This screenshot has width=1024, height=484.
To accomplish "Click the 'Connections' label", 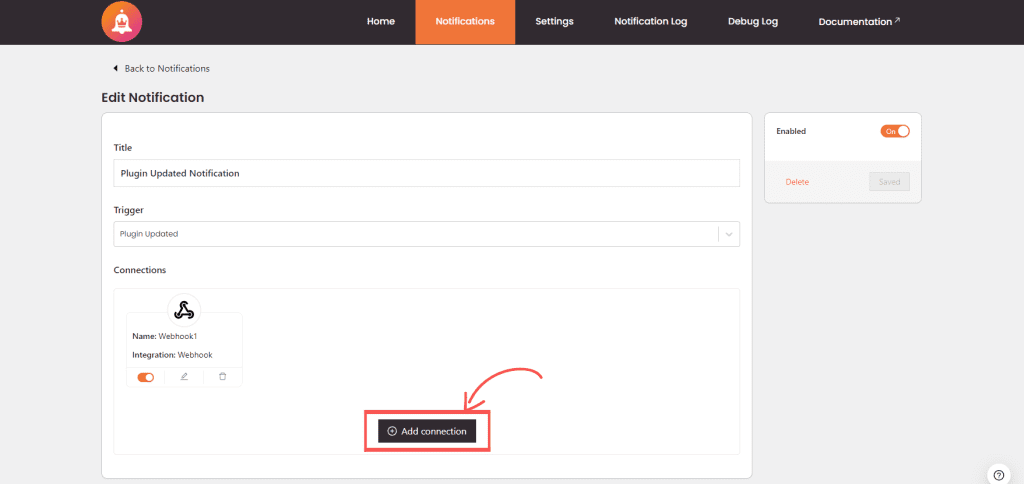I will coord(140,270).
